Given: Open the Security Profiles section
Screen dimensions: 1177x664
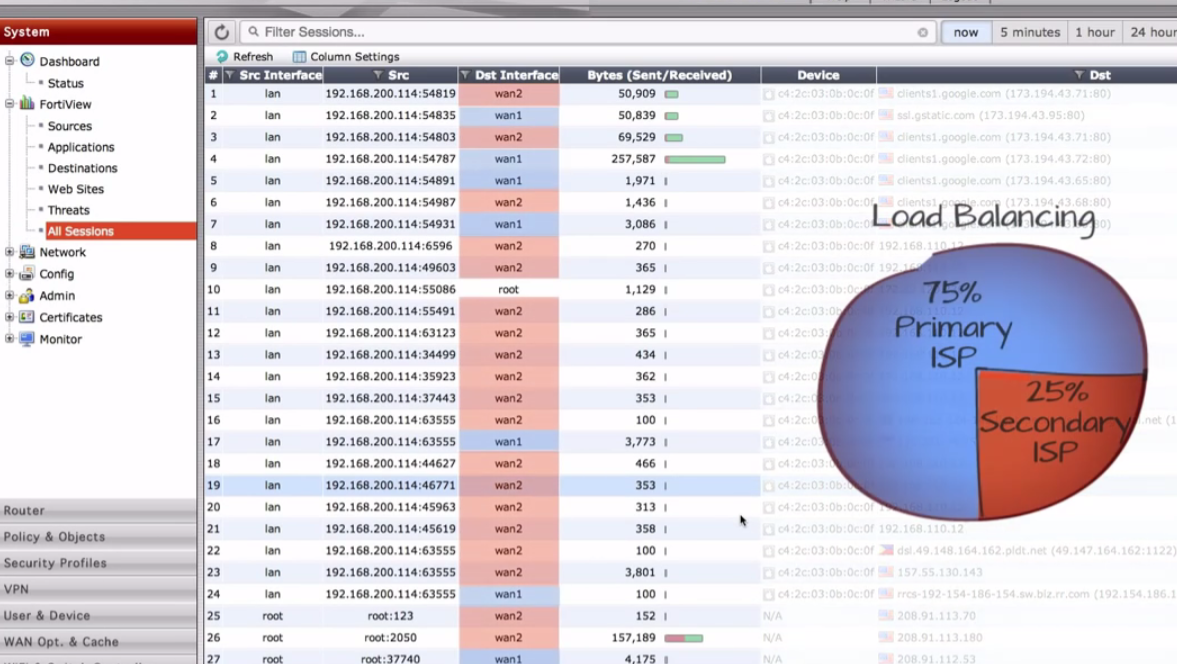Looking at the screenshot, I should click(98, 563).
